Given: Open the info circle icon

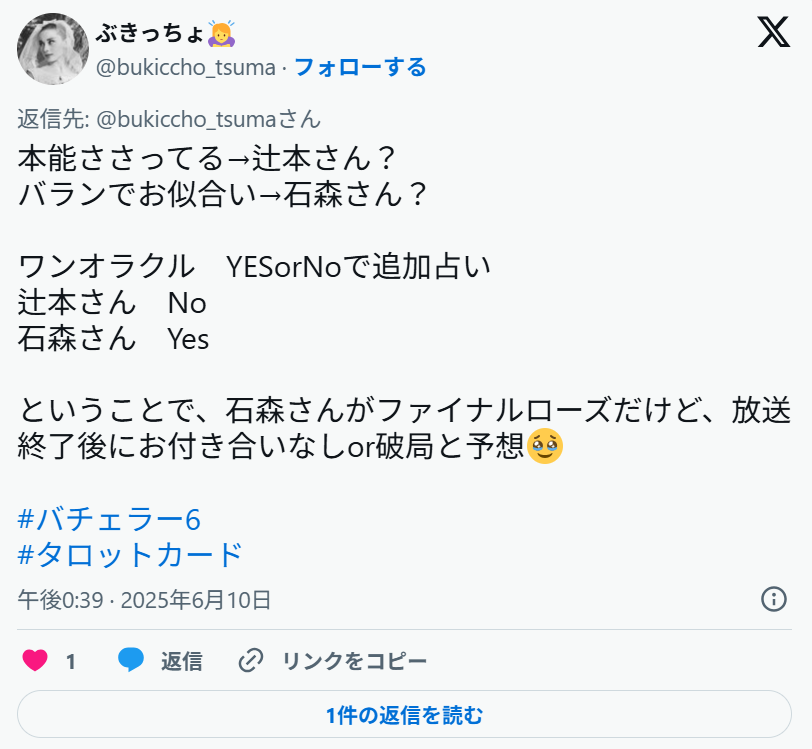Looking at the screenshot, I should [x=773, y=599].
